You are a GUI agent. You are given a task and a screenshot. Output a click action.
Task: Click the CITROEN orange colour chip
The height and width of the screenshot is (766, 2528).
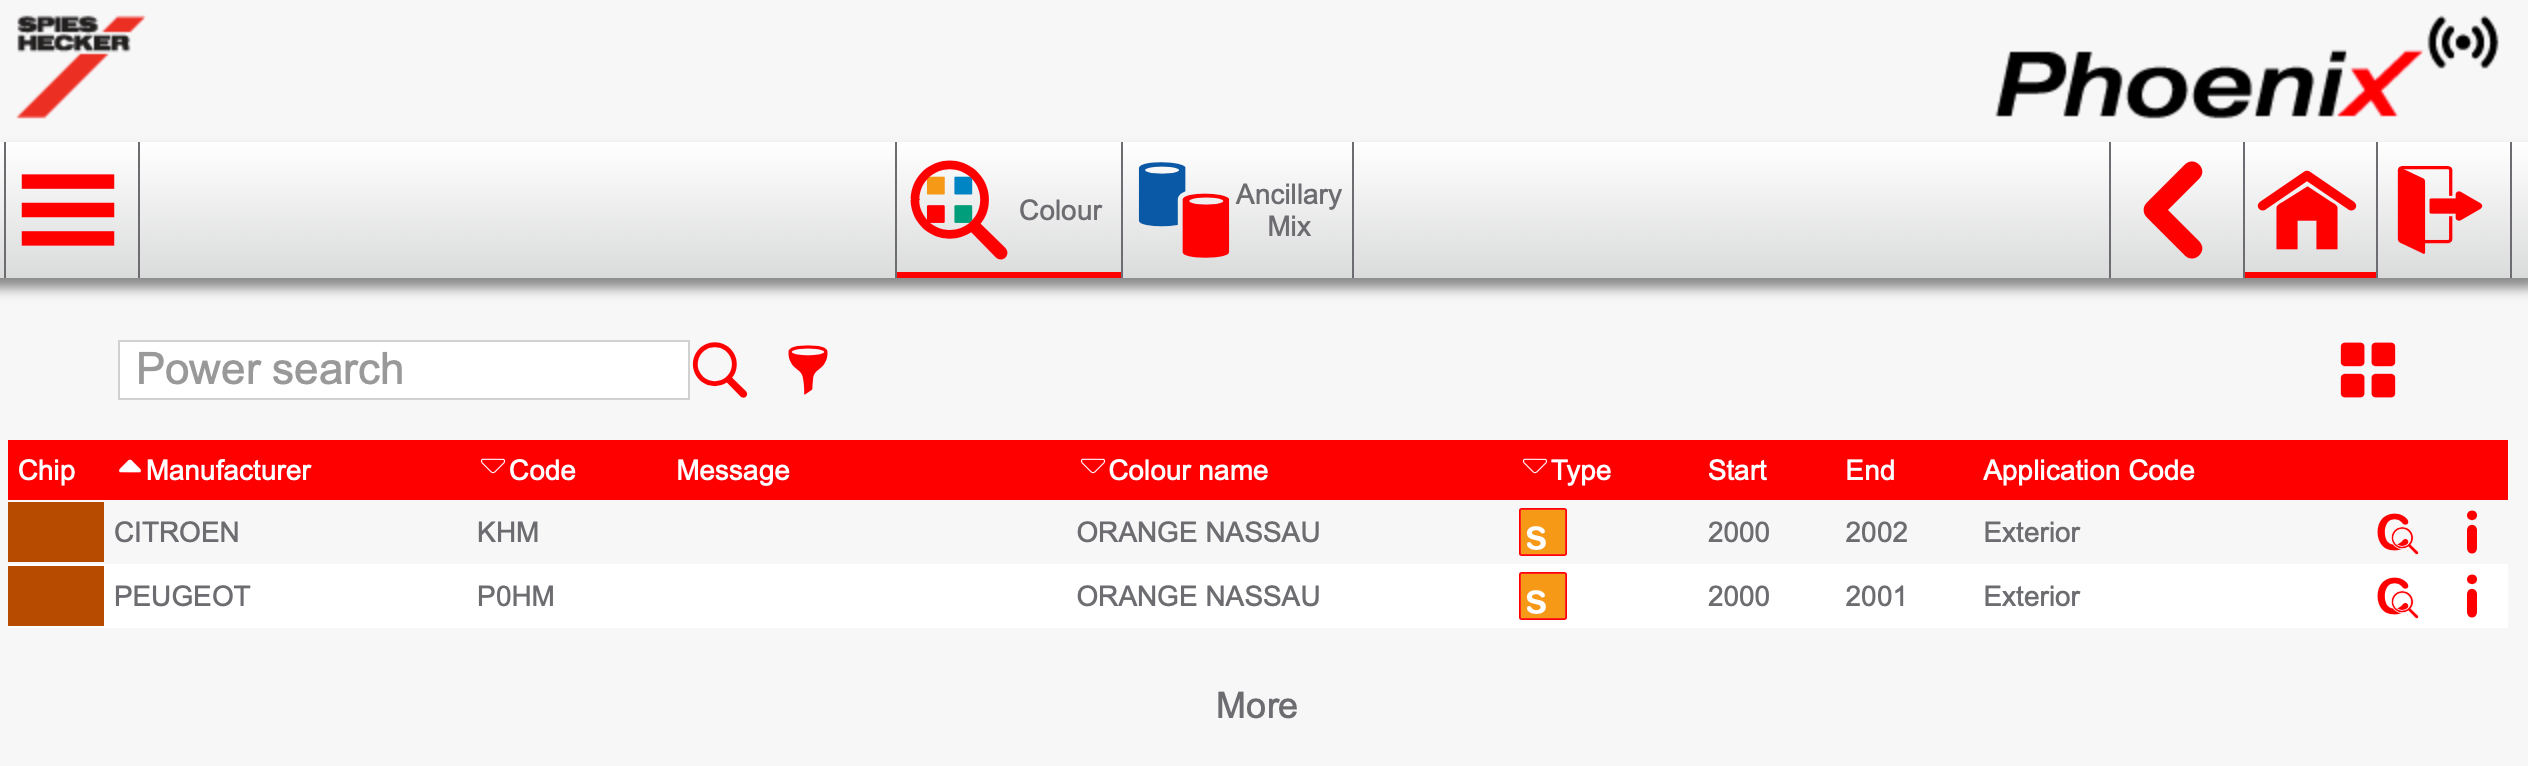[56, 532]
